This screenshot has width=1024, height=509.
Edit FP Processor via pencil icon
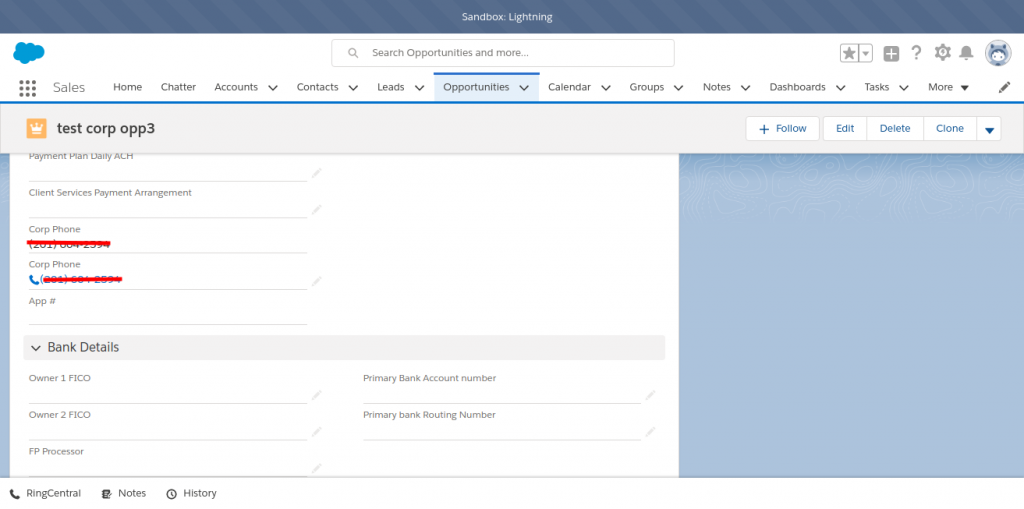point(317,468)
